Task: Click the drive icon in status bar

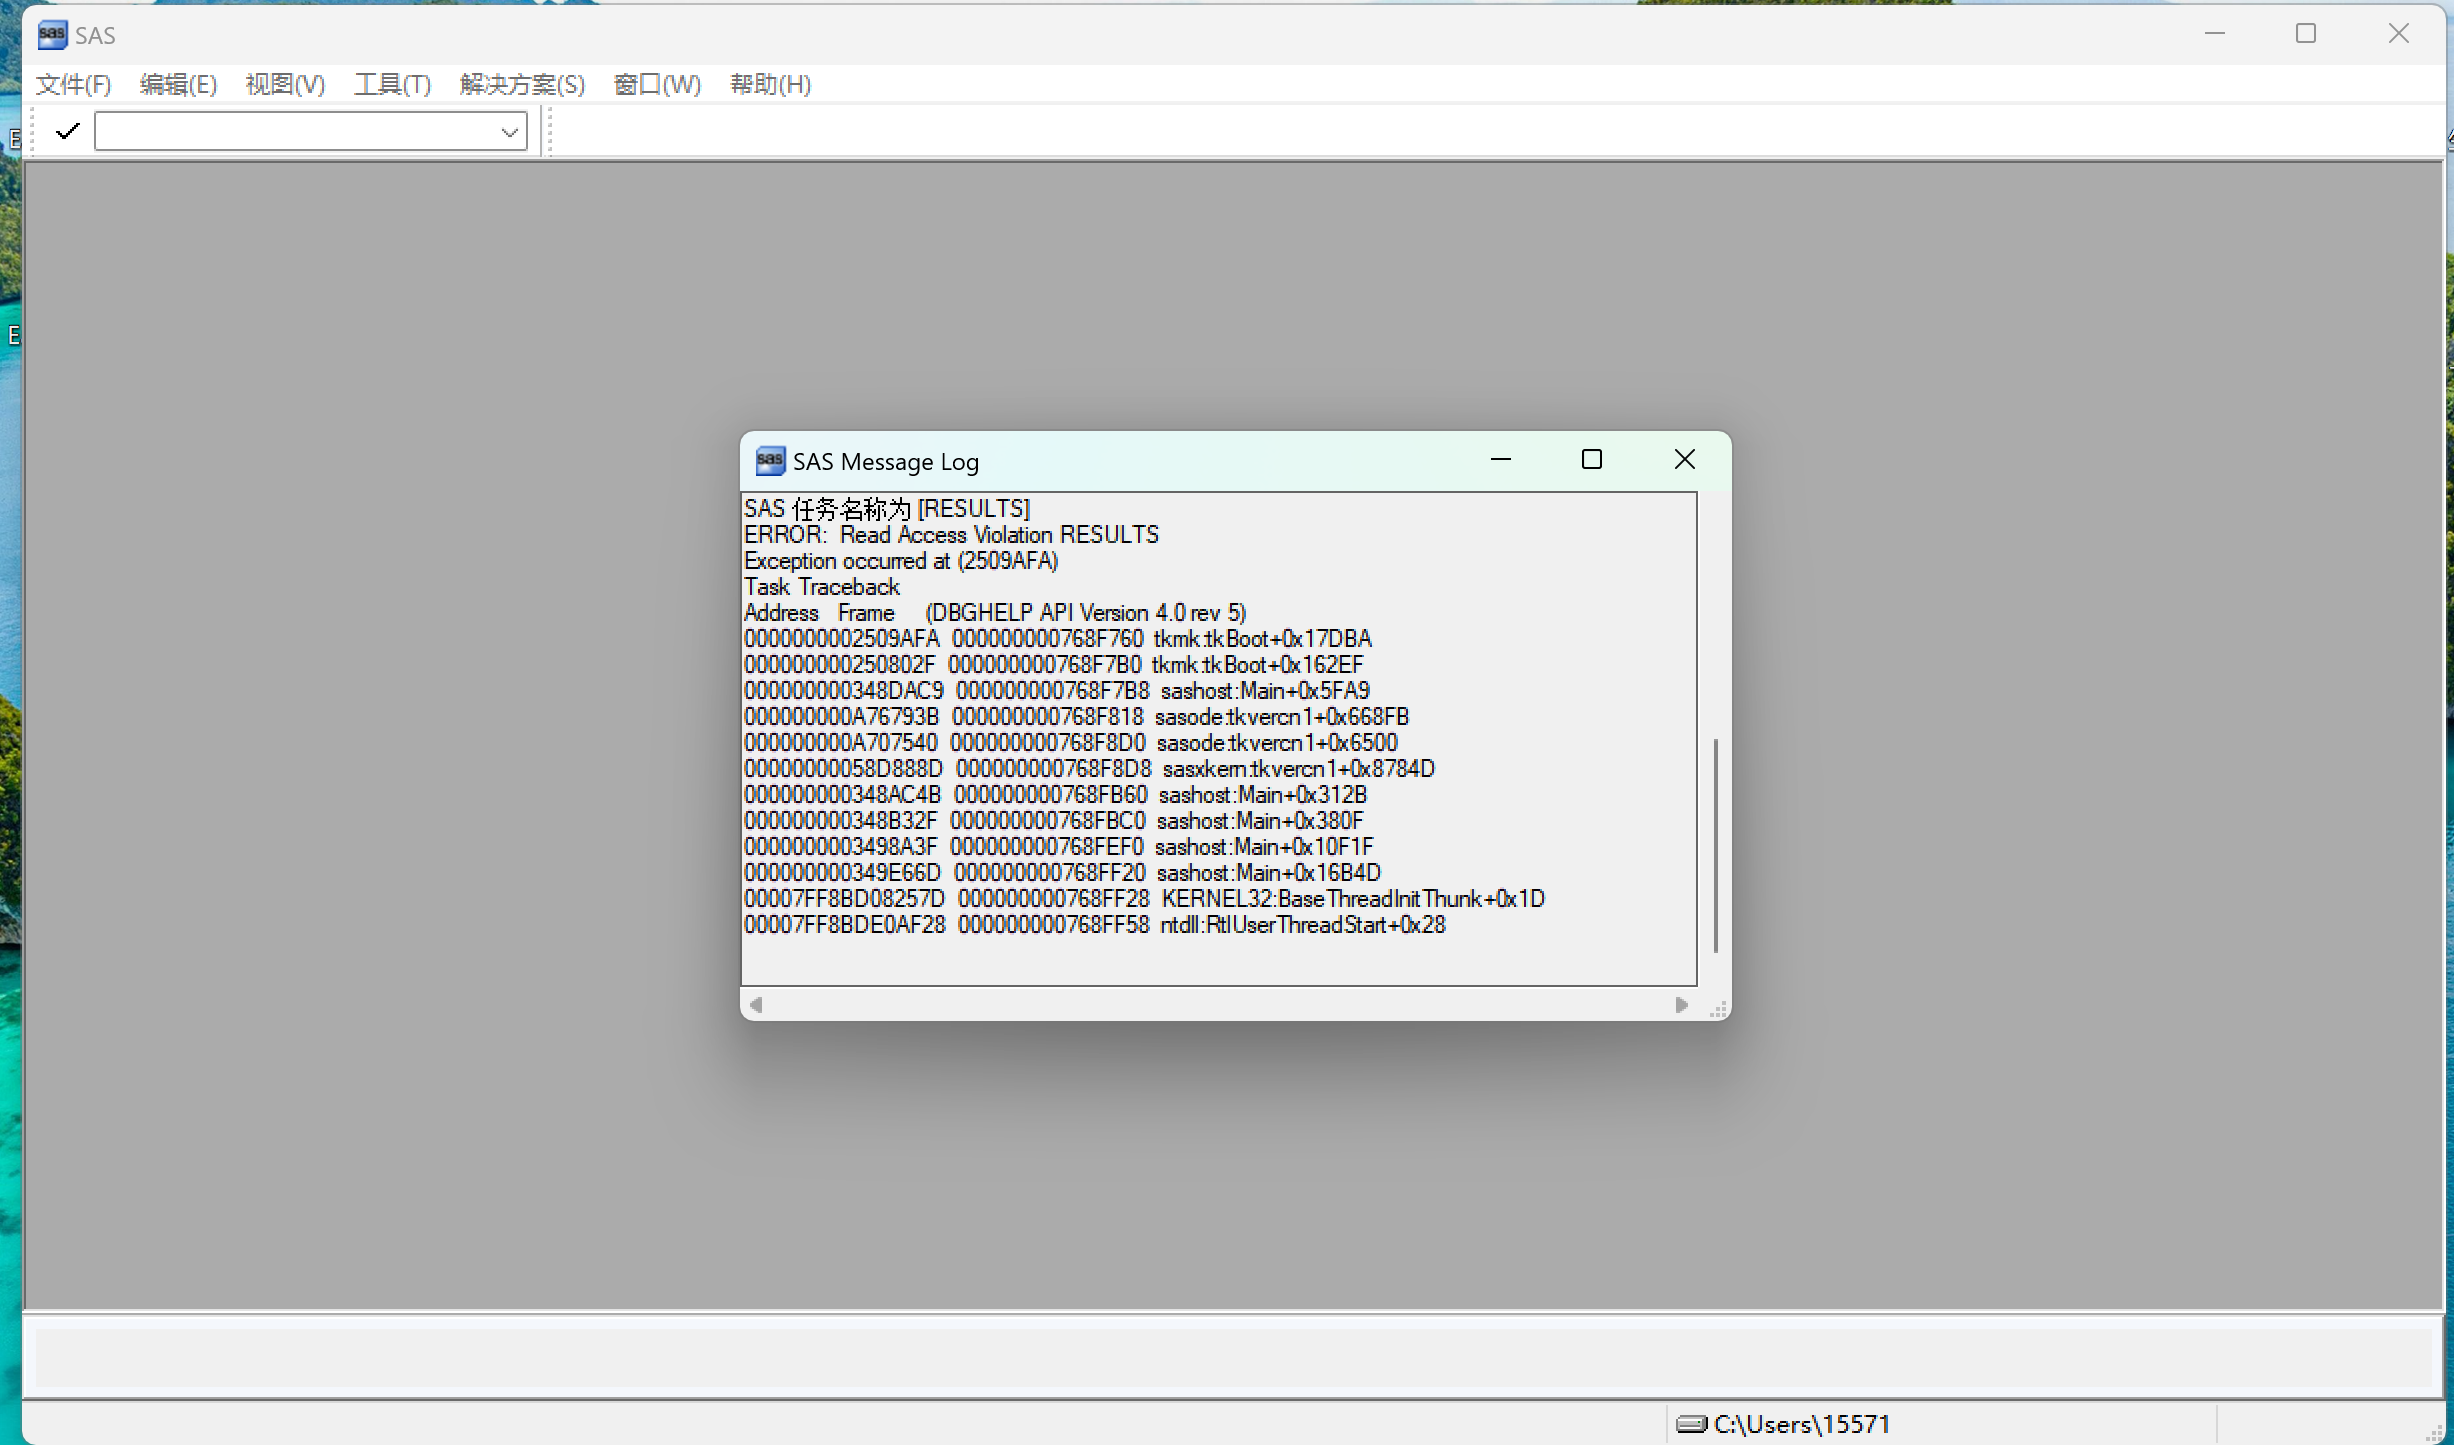Action: pyautogui.click(x=1691, y=1424)
